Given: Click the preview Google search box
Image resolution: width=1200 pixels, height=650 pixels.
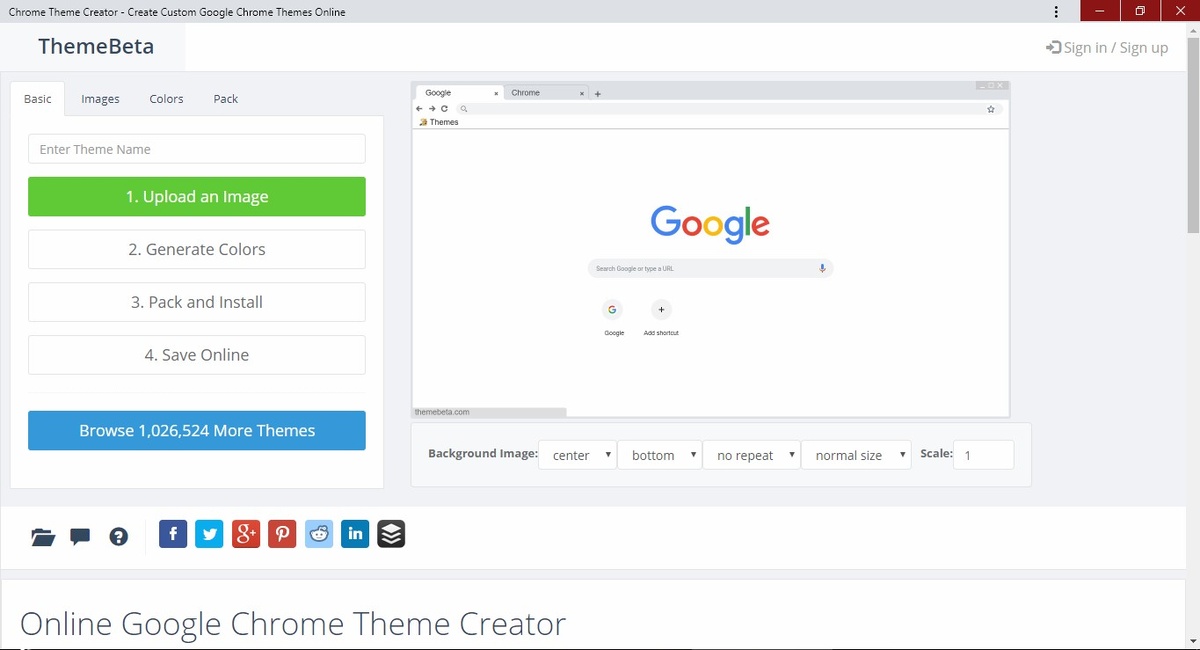Looking at the screenshot, I should coord(710,268).
